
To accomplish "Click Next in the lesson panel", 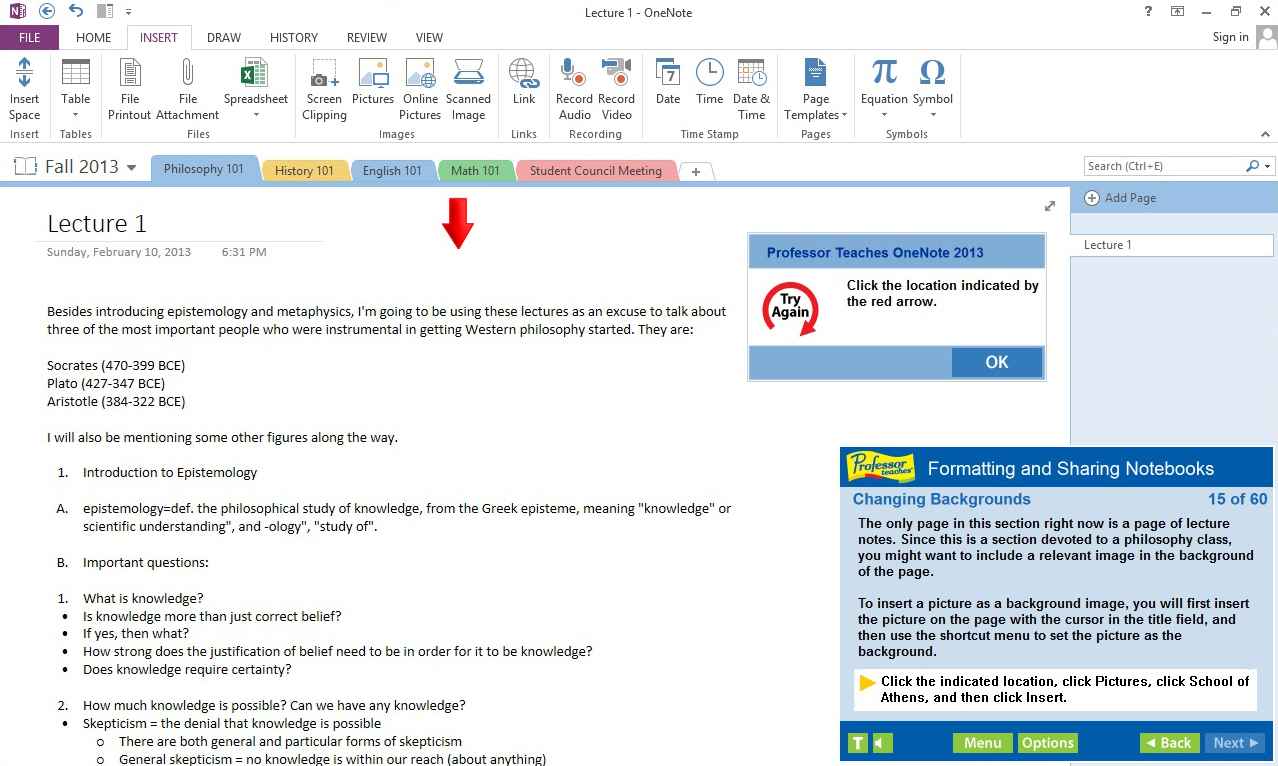I will 1234,743.
